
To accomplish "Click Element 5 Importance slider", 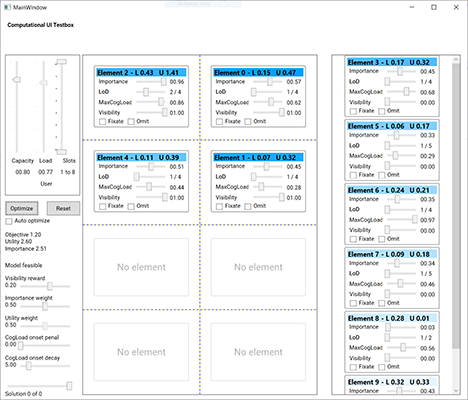I will pos(400,135).
